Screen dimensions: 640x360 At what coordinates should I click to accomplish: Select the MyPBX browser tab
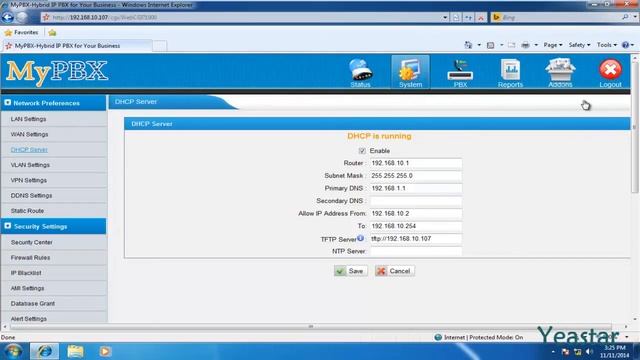pos(77,46)
